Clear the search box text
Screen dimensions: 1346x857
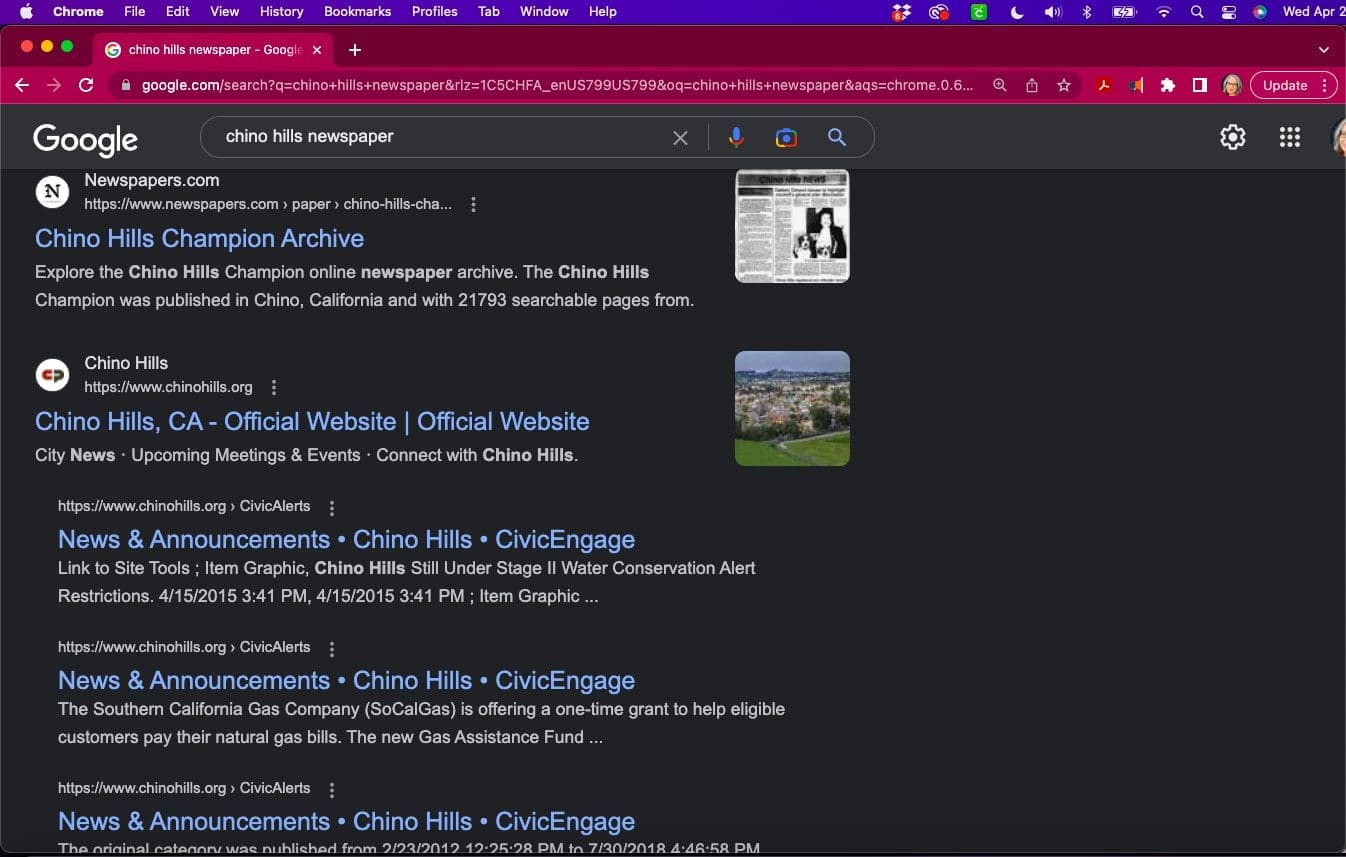tap(680, 138)
